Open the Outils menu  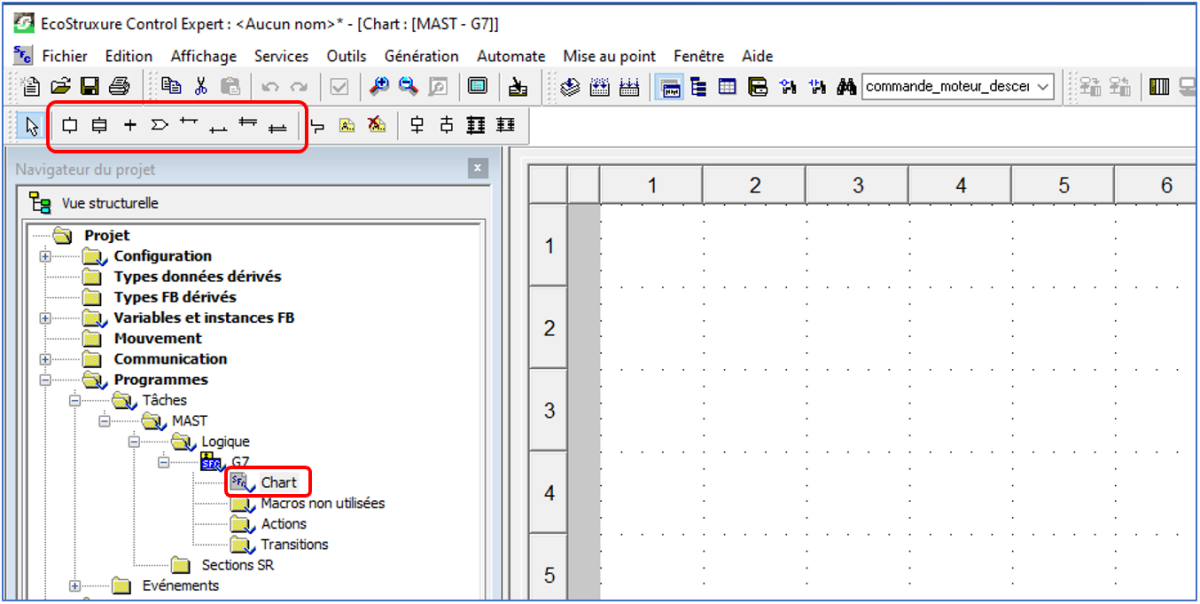click(x=346, y=56)
